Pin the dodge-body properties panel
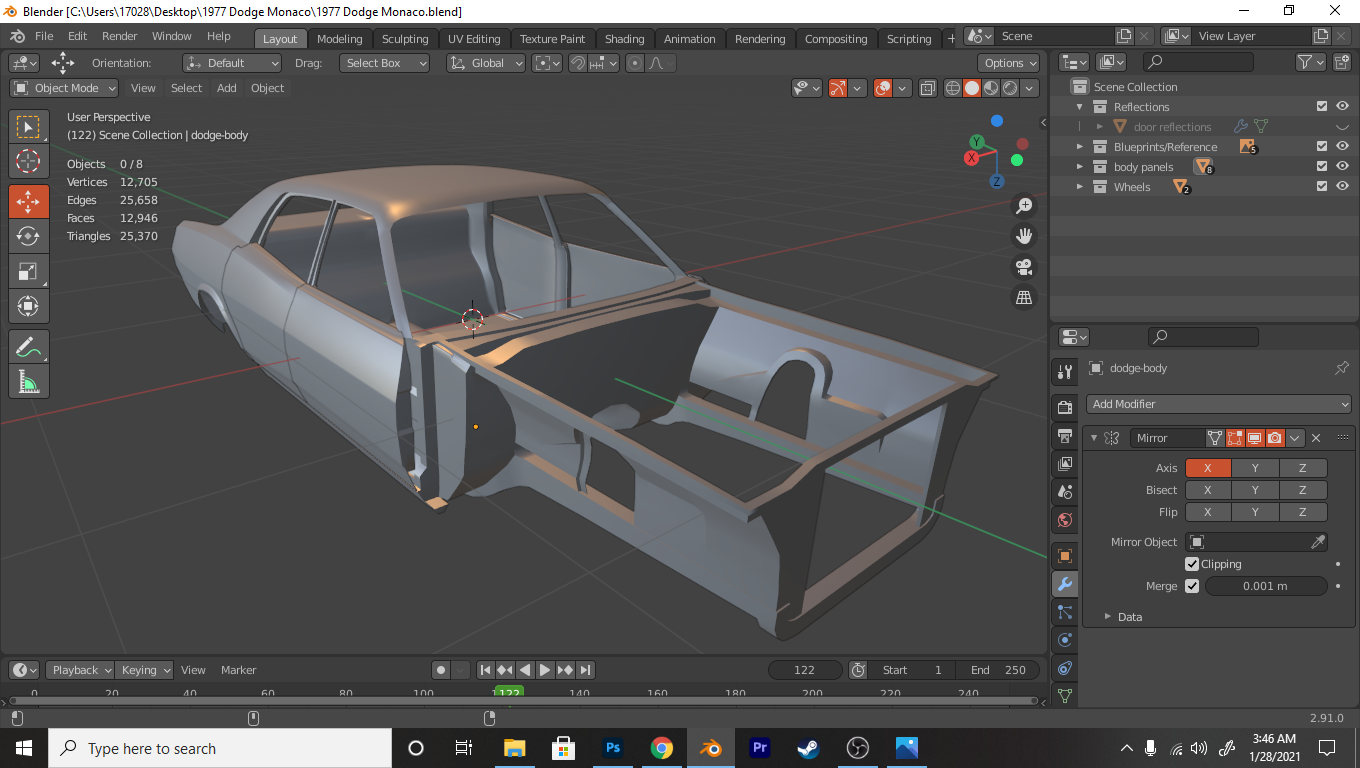The height and width of the screenshot is (768, 1360). coord(1342,368)
